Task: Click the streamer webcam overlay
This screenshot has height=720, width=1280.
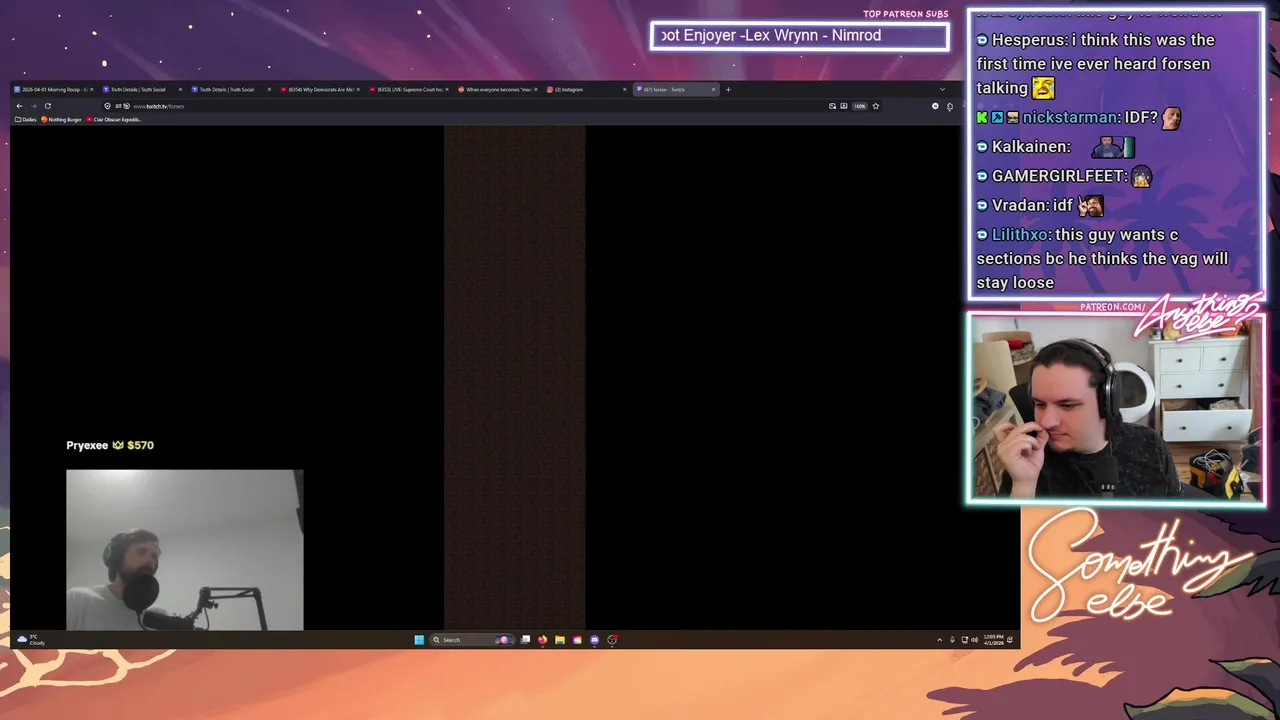Action: click(1116, 408)
